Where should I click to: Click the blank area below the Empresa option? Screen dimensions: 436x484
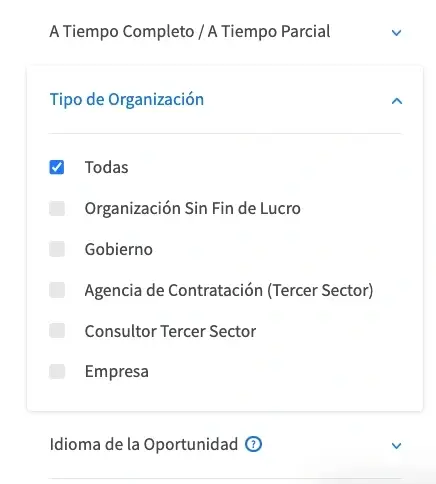tap(225, 396)
